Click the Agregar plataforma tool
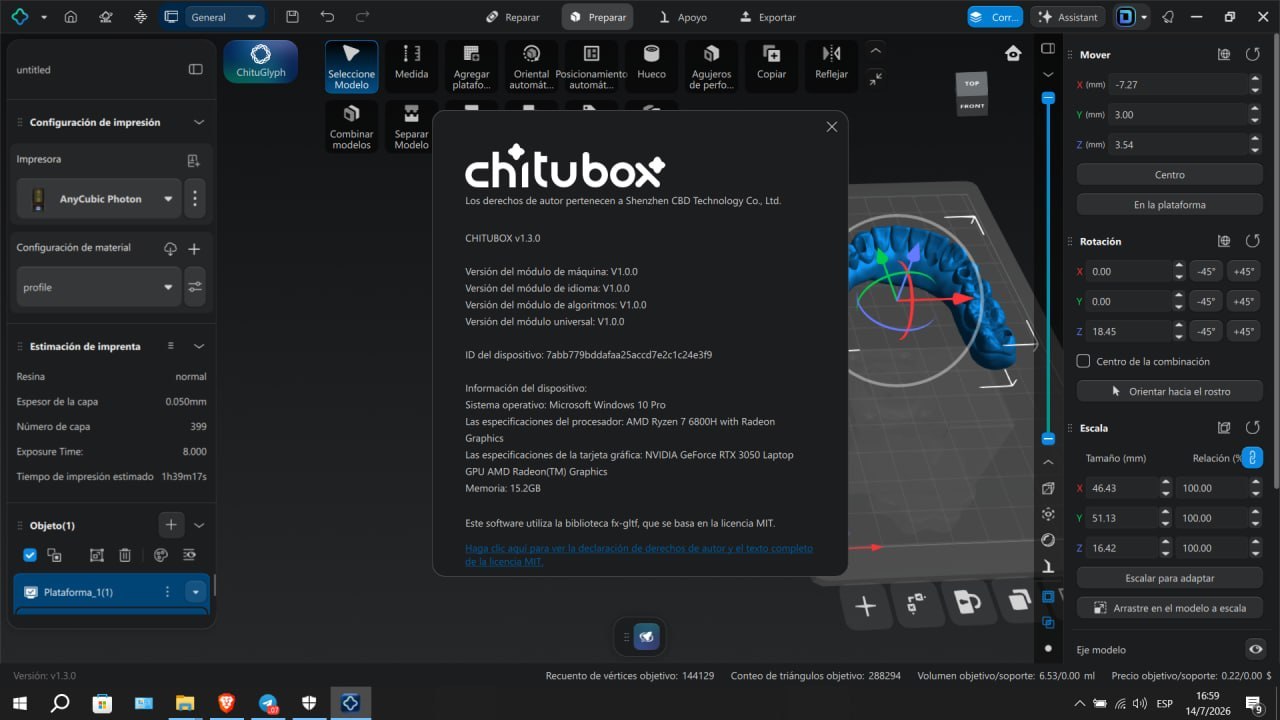Image resolution: width=1280 pixels, height=720 pixels. coord(471,66)
